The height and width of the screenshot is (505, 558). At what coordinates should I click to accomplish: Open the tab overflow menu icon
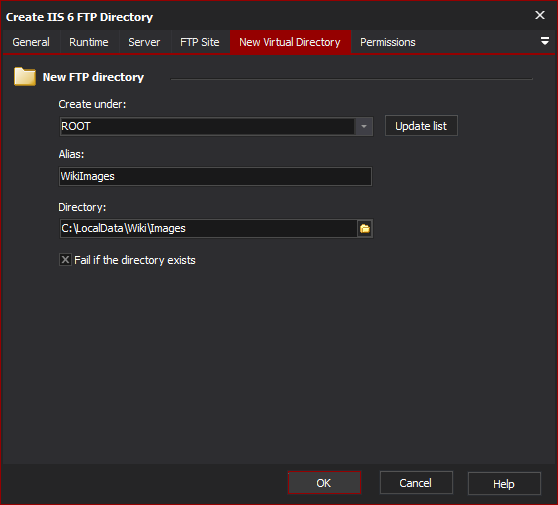(544, 41)
